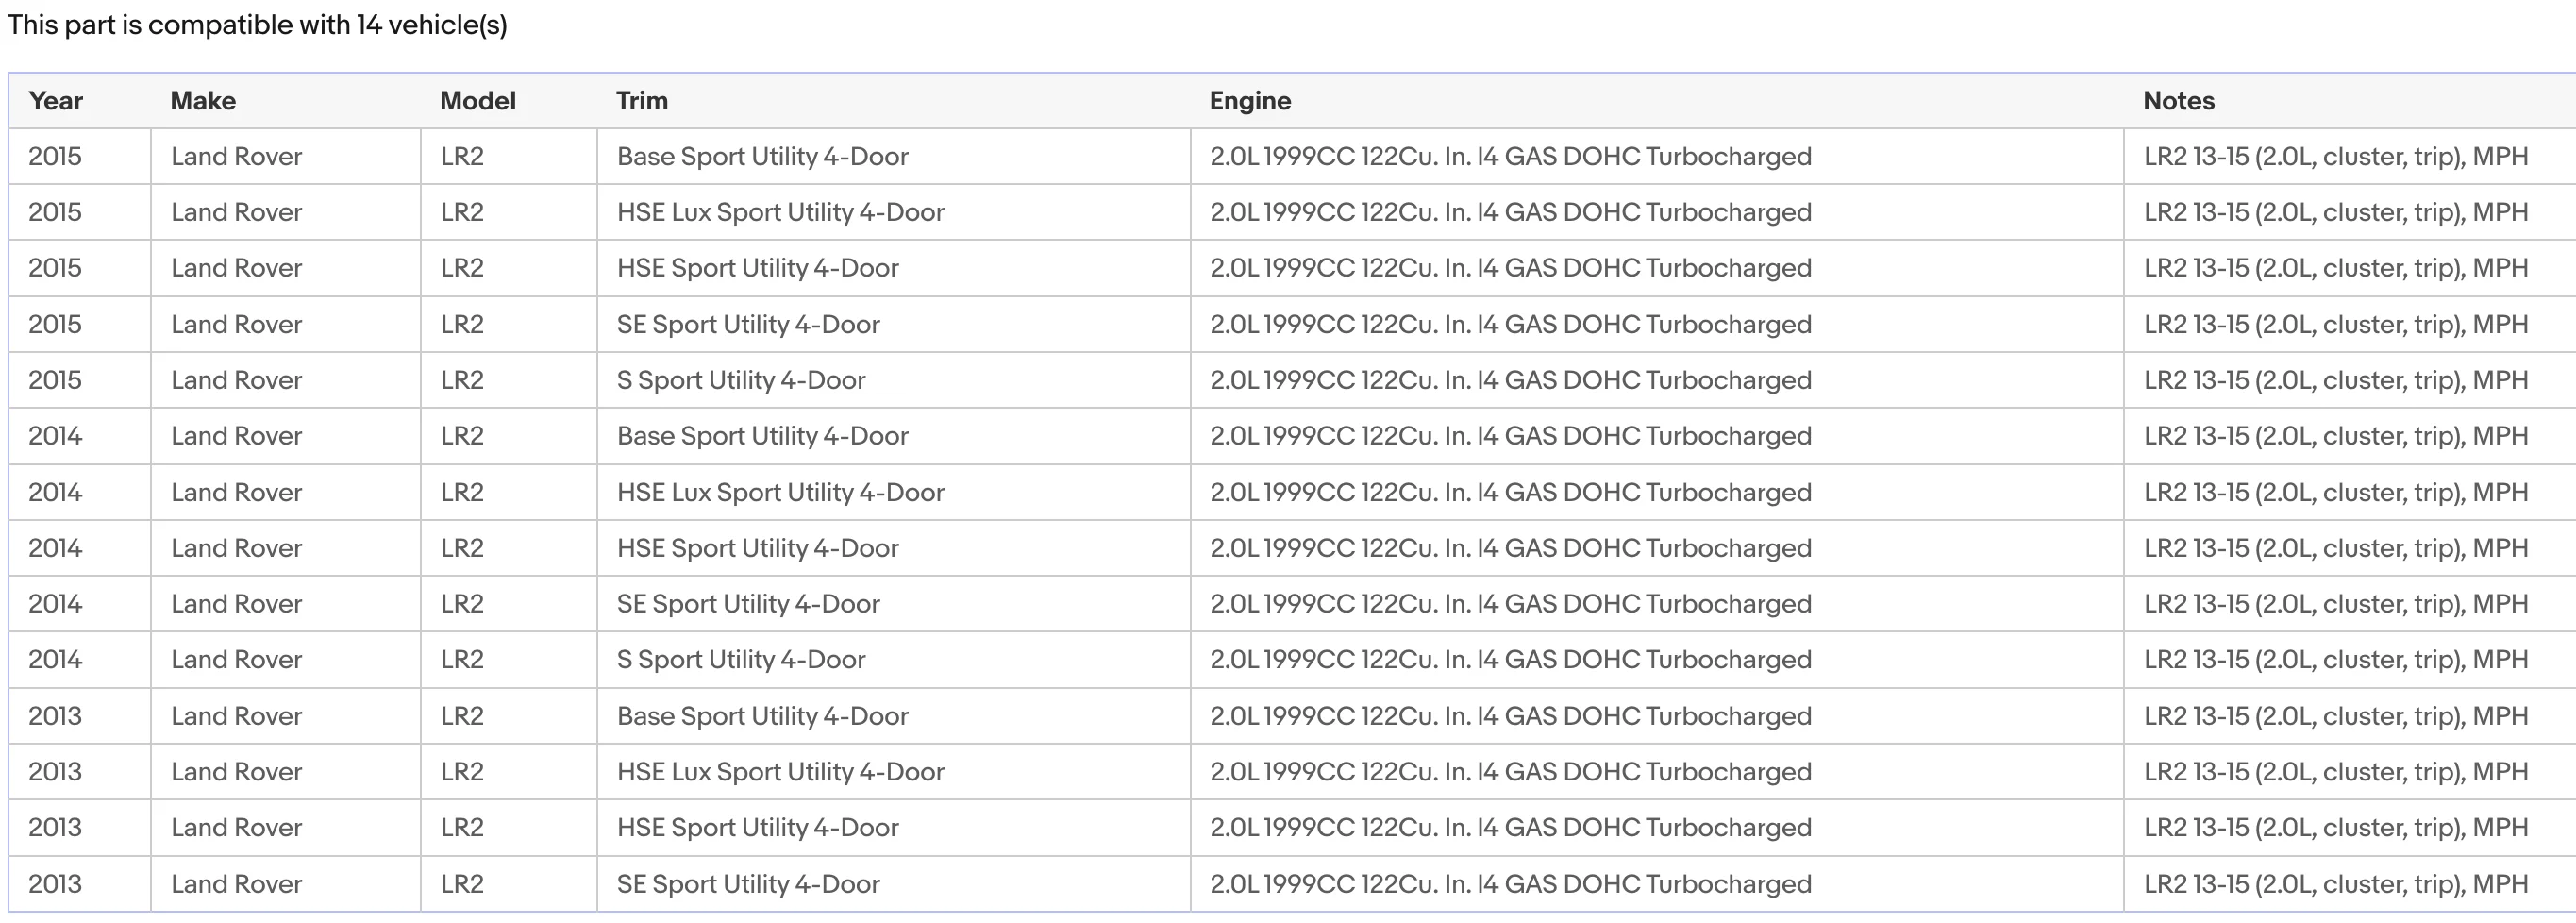
Task: Click Land Rover in the 2014 SE row
Action: [286, 604]
